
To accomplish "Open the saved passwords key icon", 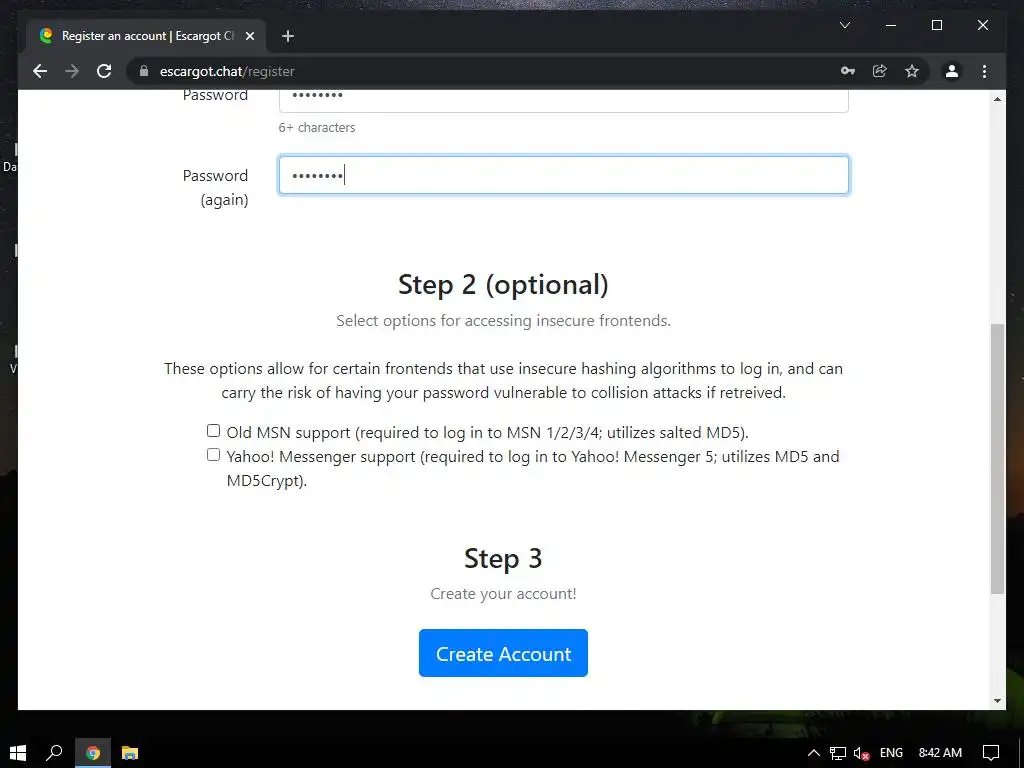I will click(848, 71).
